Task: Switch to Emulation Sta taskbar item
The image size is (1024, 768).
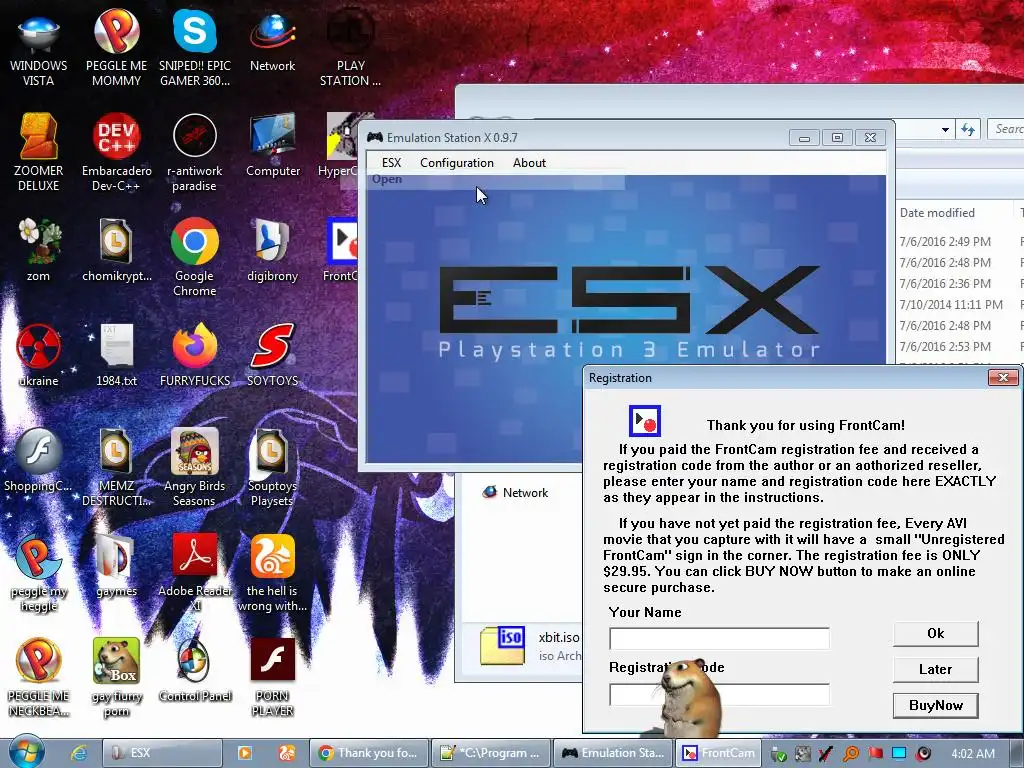Action: [613, 753]
